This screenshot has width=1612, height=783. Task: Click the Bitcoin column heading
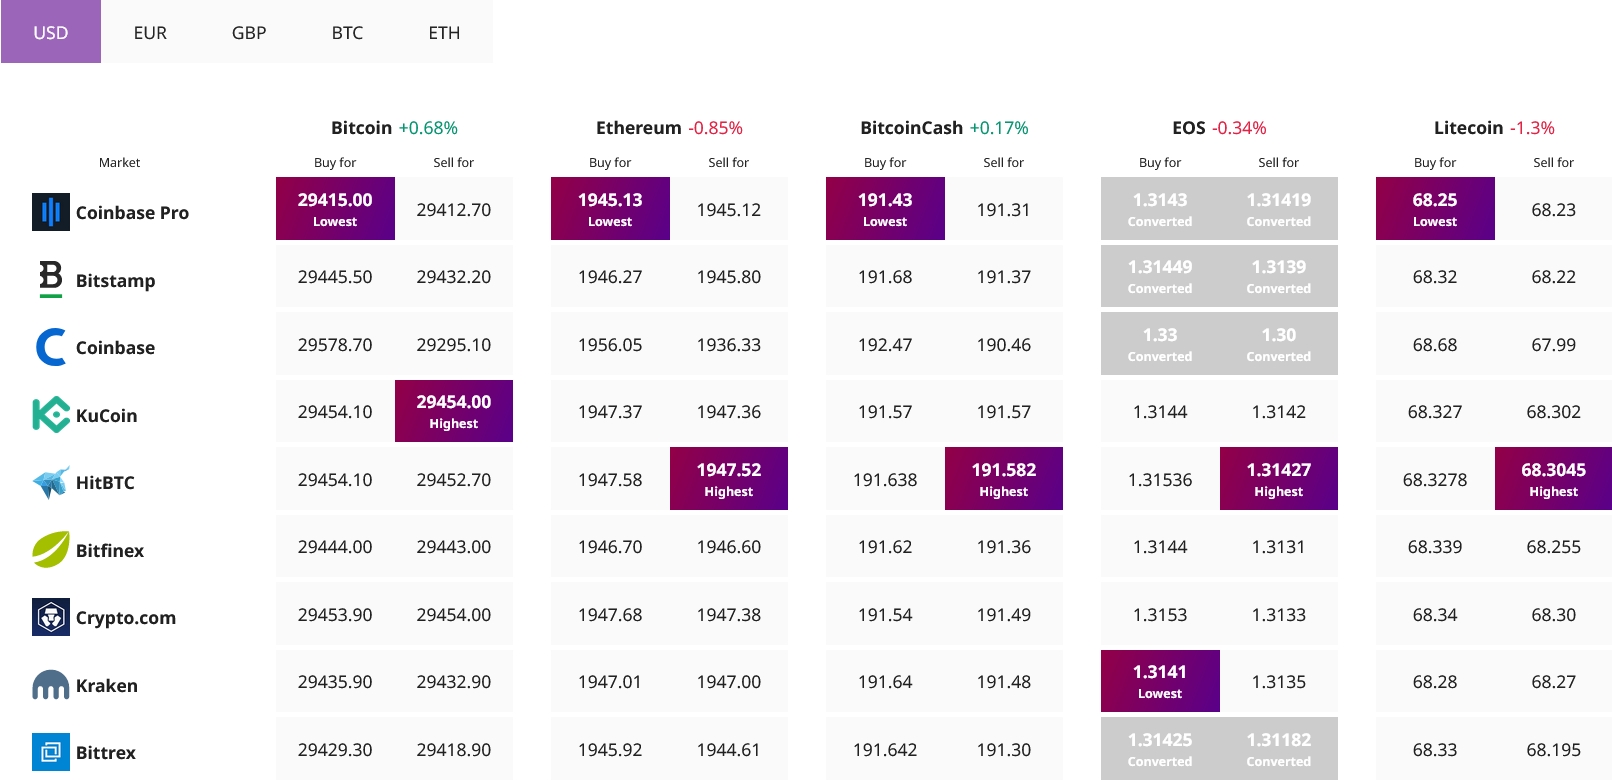point(361,128)
